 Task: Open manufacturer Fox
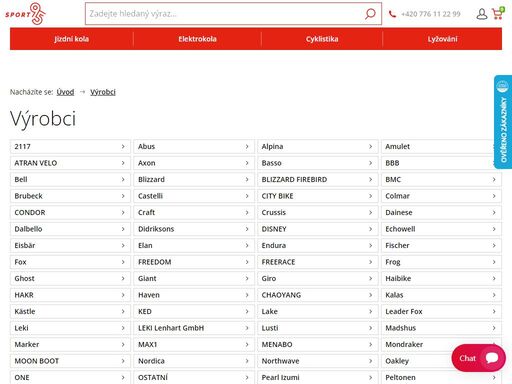click(70, 262)
